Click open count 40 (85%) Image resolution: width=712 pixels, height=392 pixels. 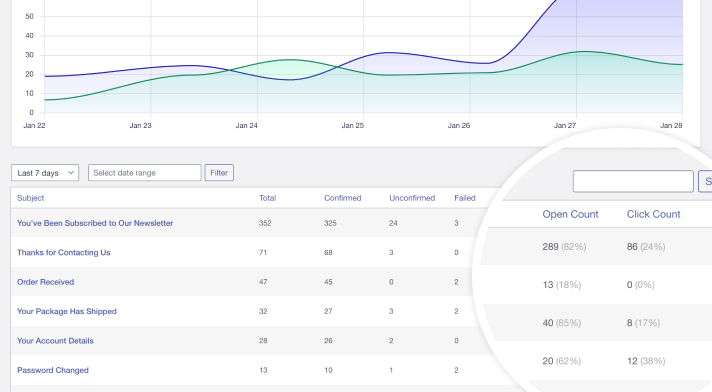click(562, 323)
